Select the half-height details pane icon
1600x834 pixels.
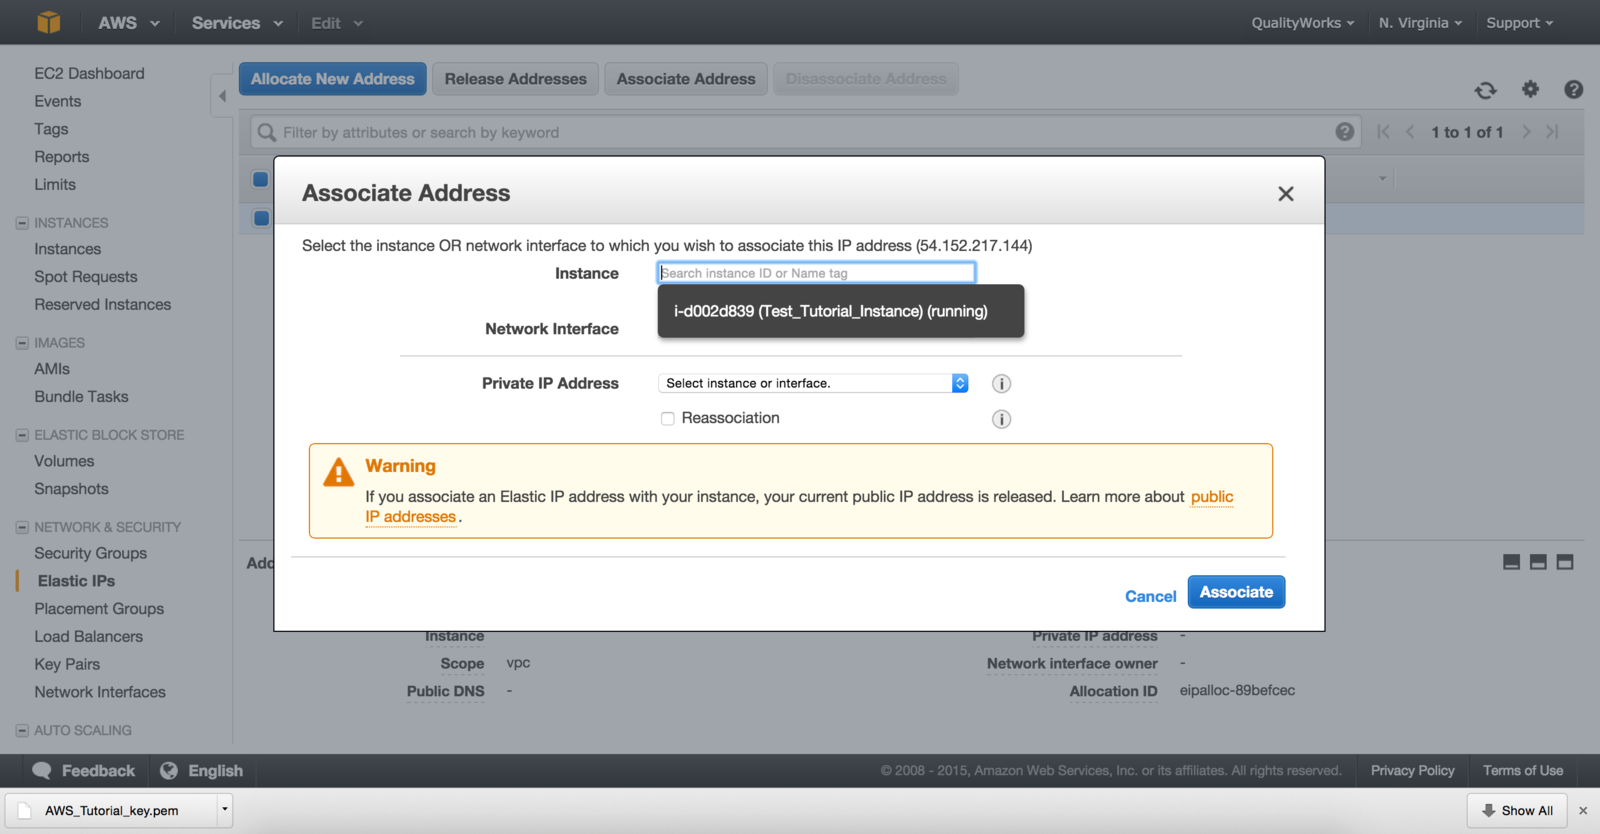point(1538,562)
